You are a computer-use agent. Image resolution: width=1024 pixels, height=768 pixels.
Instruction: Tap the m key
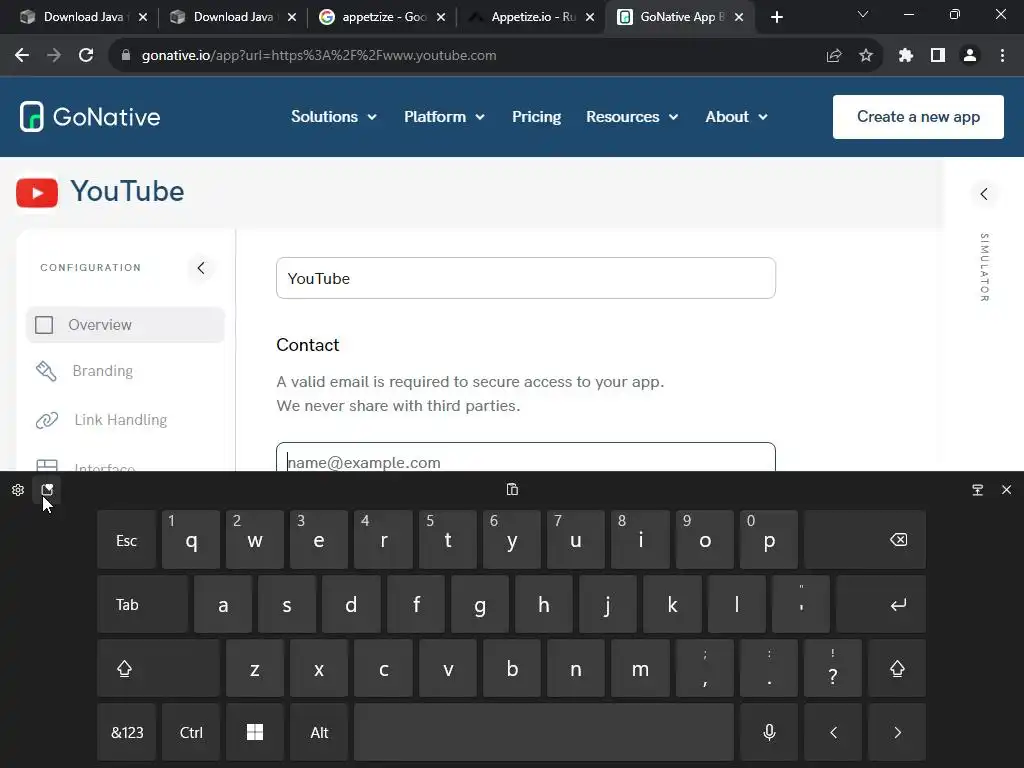pos(640,669)
